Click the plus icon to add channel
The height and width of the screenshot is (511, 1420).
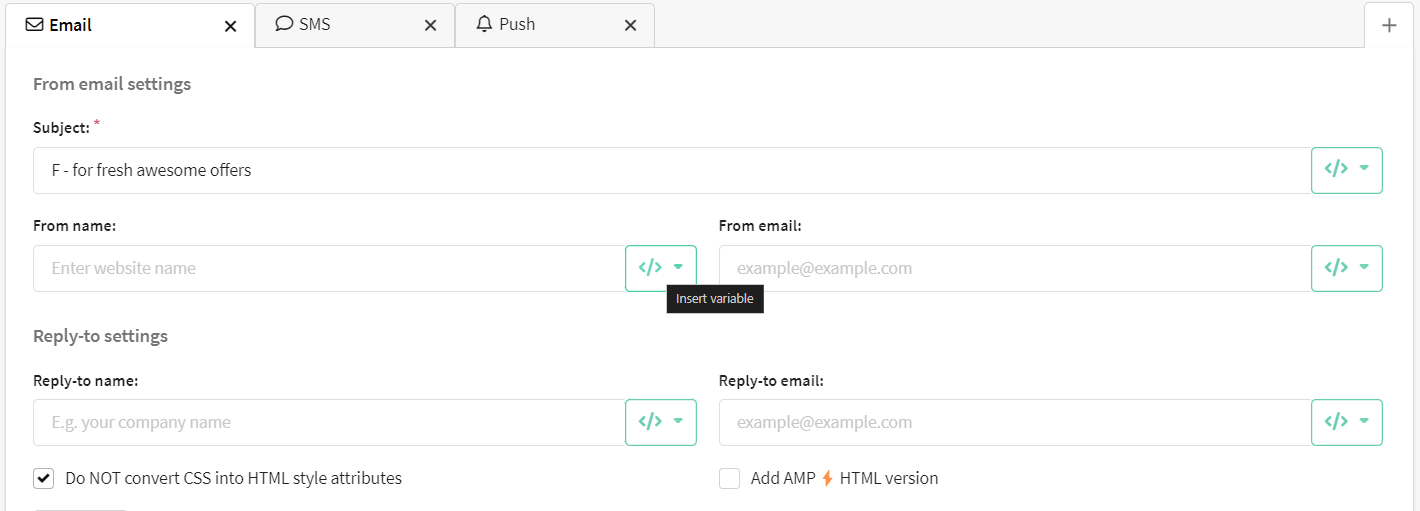pos(1389,25)
